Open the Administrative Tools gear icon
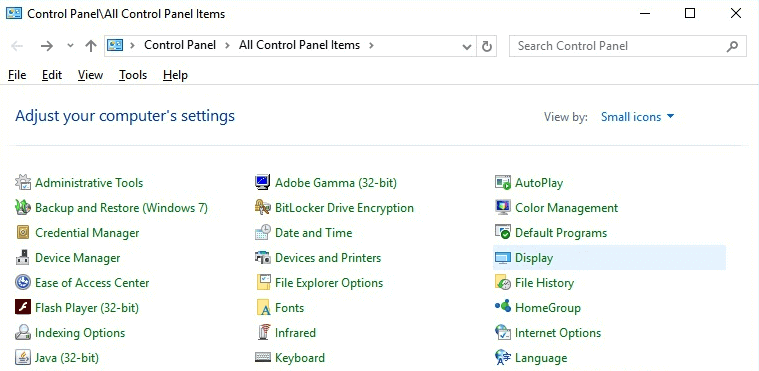 pos(23,183)
